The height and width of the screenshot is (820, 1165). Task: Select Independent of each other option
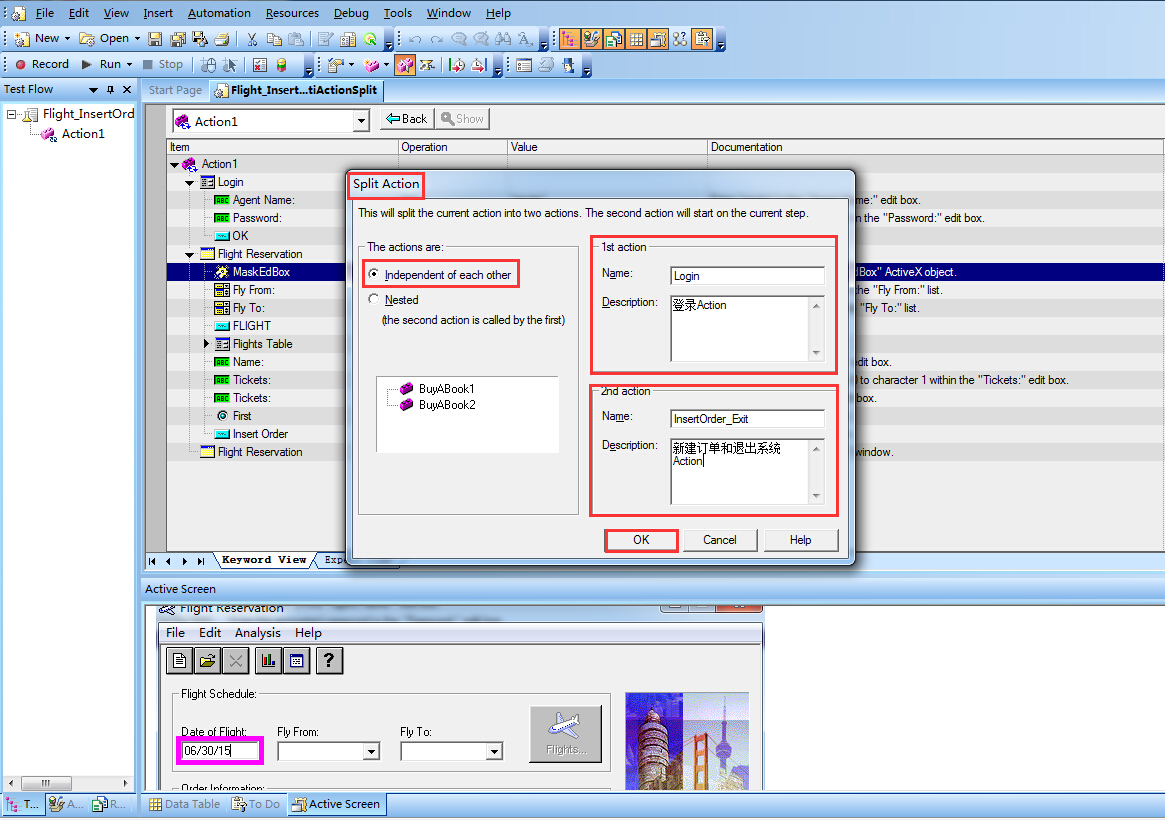click(x=440, y=275)
